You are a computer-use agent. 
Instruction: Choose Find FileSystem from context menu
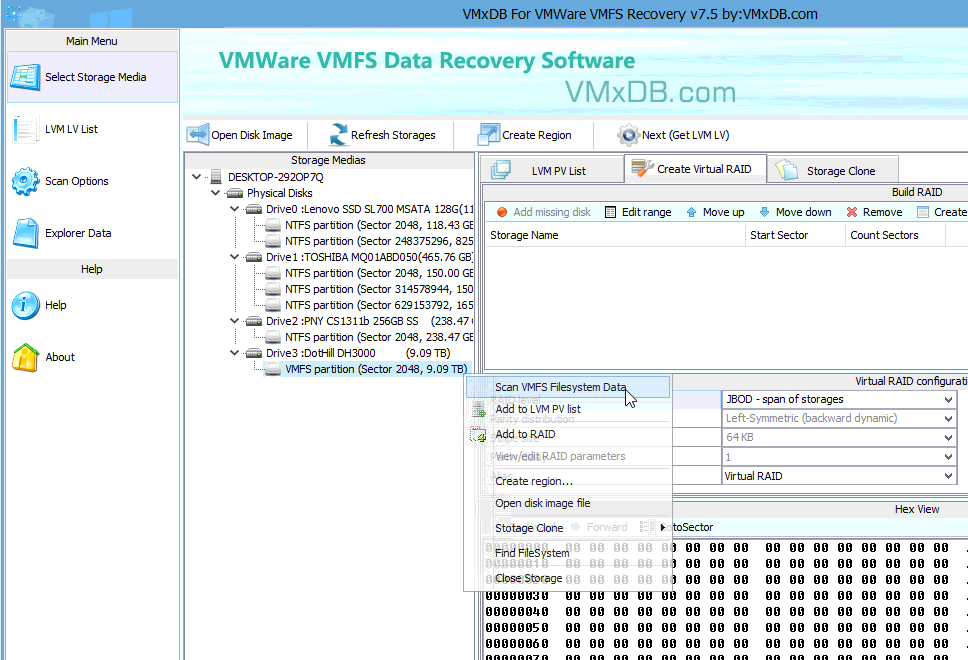(x=568, y=553)
